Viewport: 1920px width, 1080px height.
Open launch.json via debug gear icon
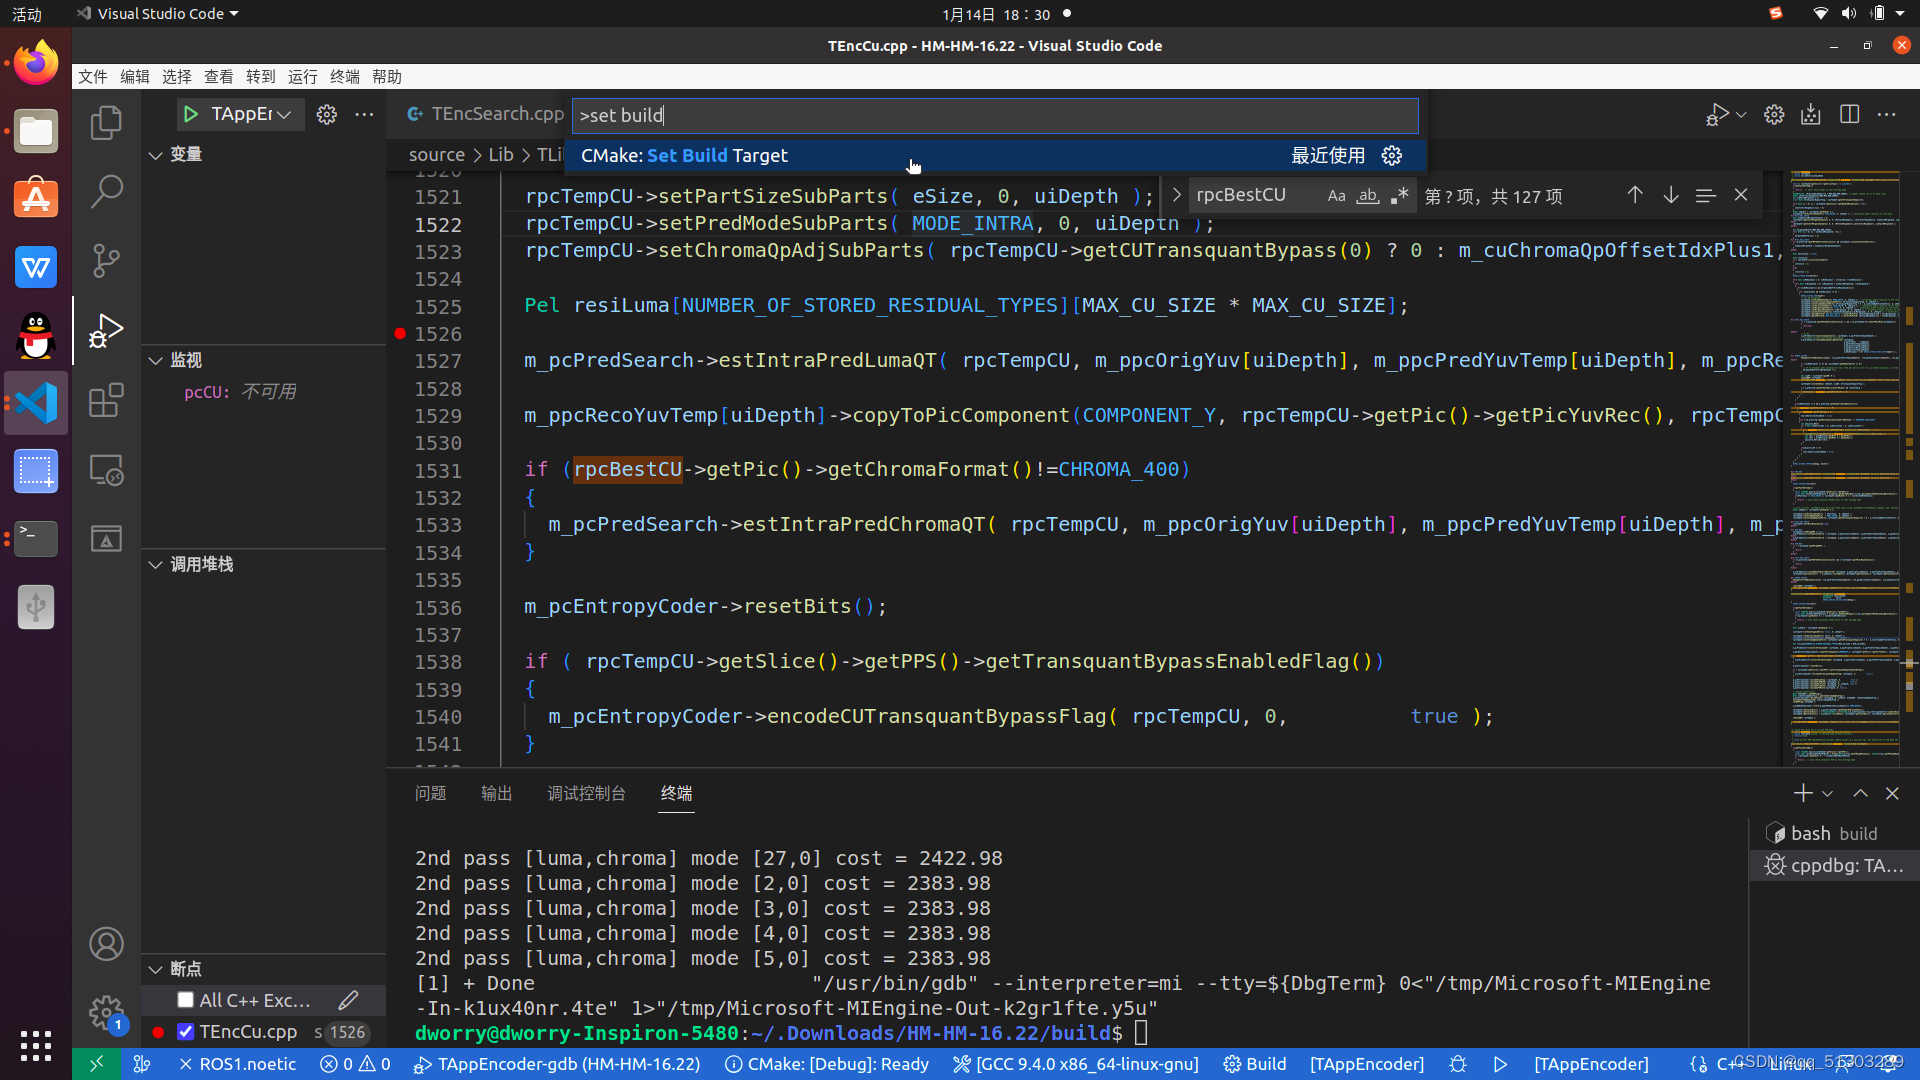click(326, 114)
